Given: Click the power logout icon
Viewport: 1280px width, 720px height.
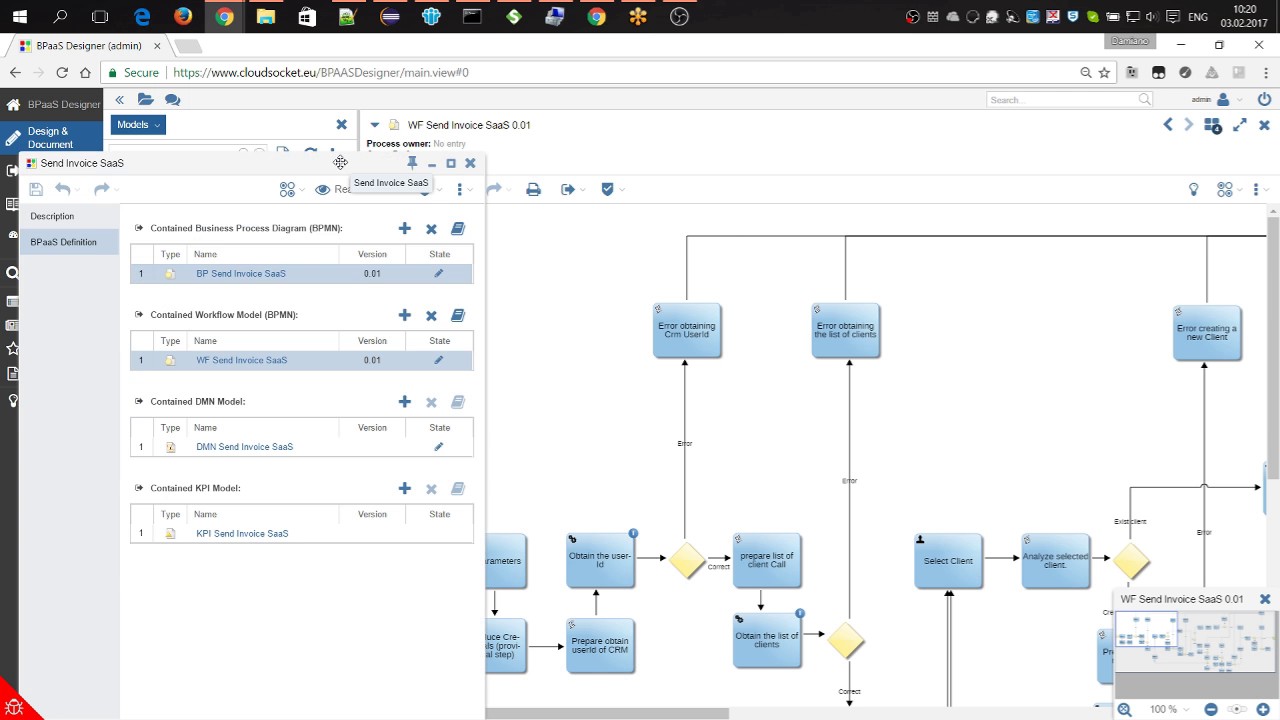Looking at the screenshot, I should pyautogui.click(x=1264, y=99).
